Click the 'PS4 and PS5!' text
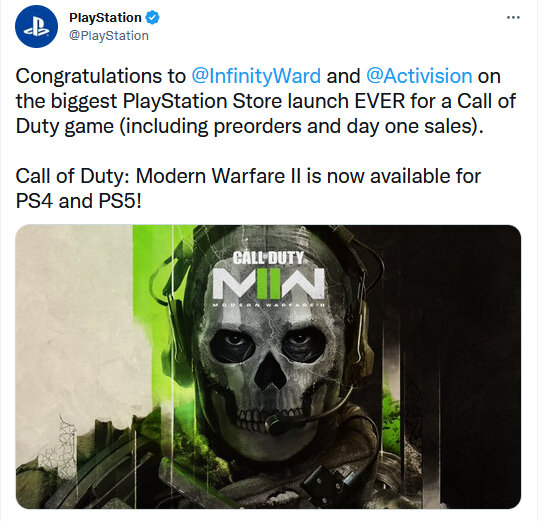This screenshot has width=539, height=521. pos(79,201)
